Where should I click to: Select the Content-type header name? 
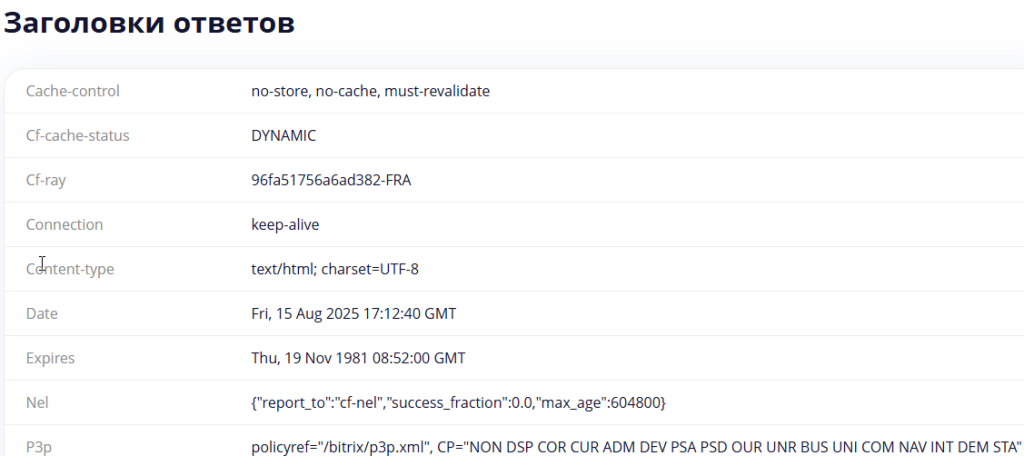point(70,269)
